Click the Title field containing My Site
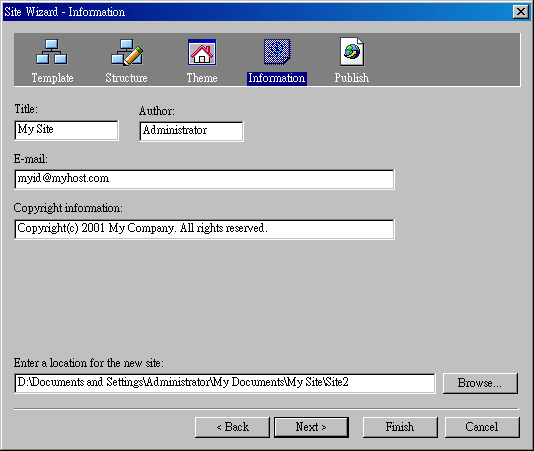This screenshot has height=451, width=534. (66, 130)
